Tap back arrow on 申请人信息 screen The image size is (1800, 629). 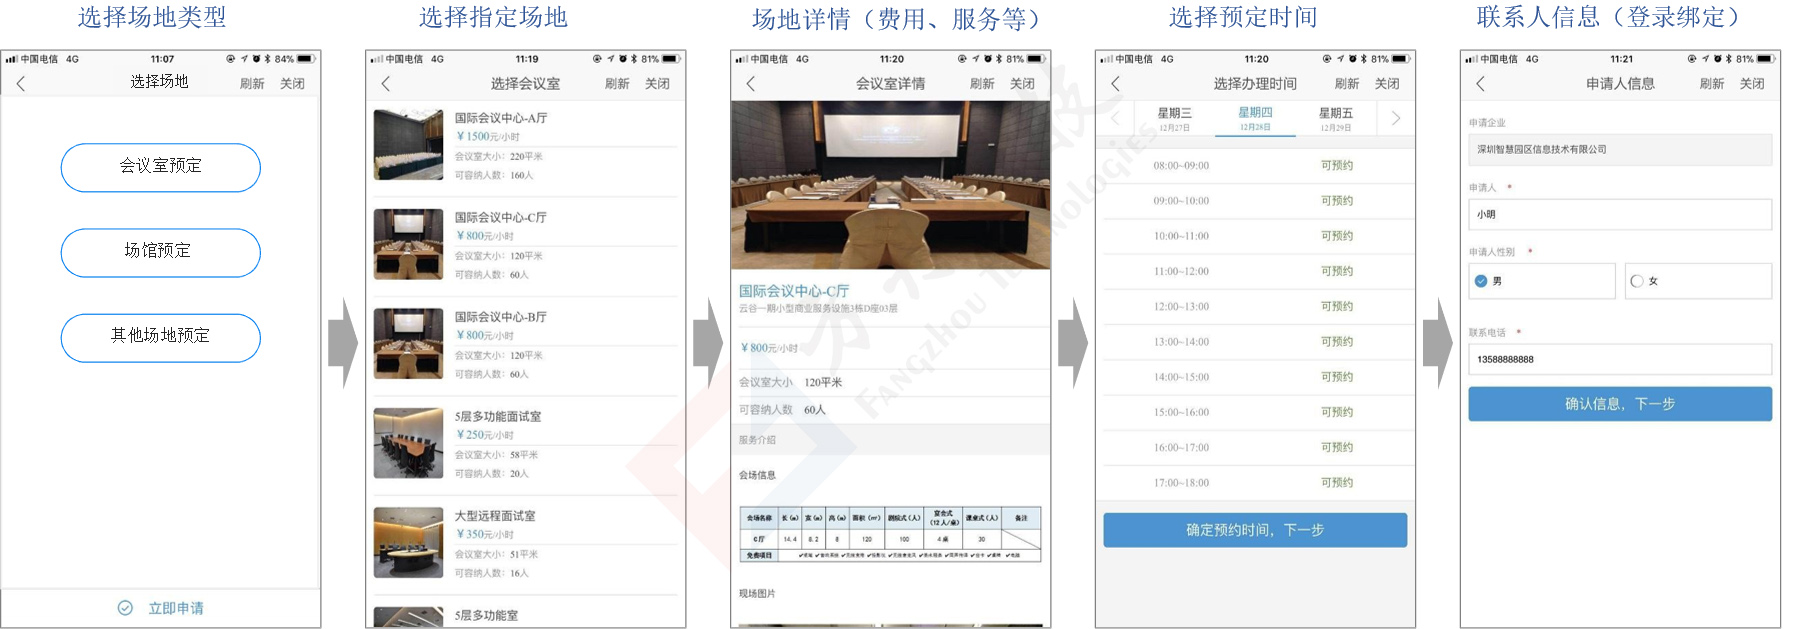1481,84
